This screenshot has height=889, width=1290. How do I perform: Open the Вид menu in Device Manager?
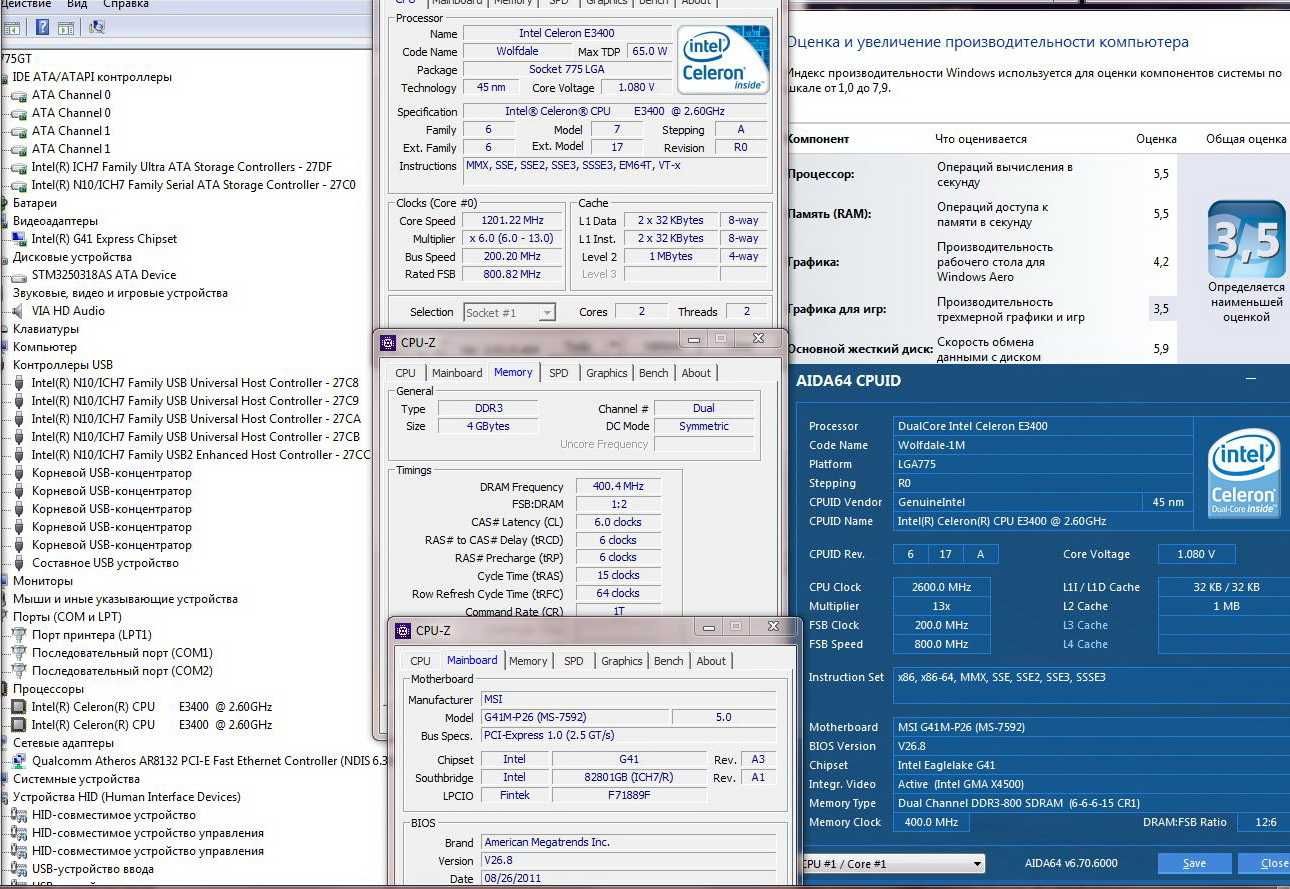(x=77, y=4)
